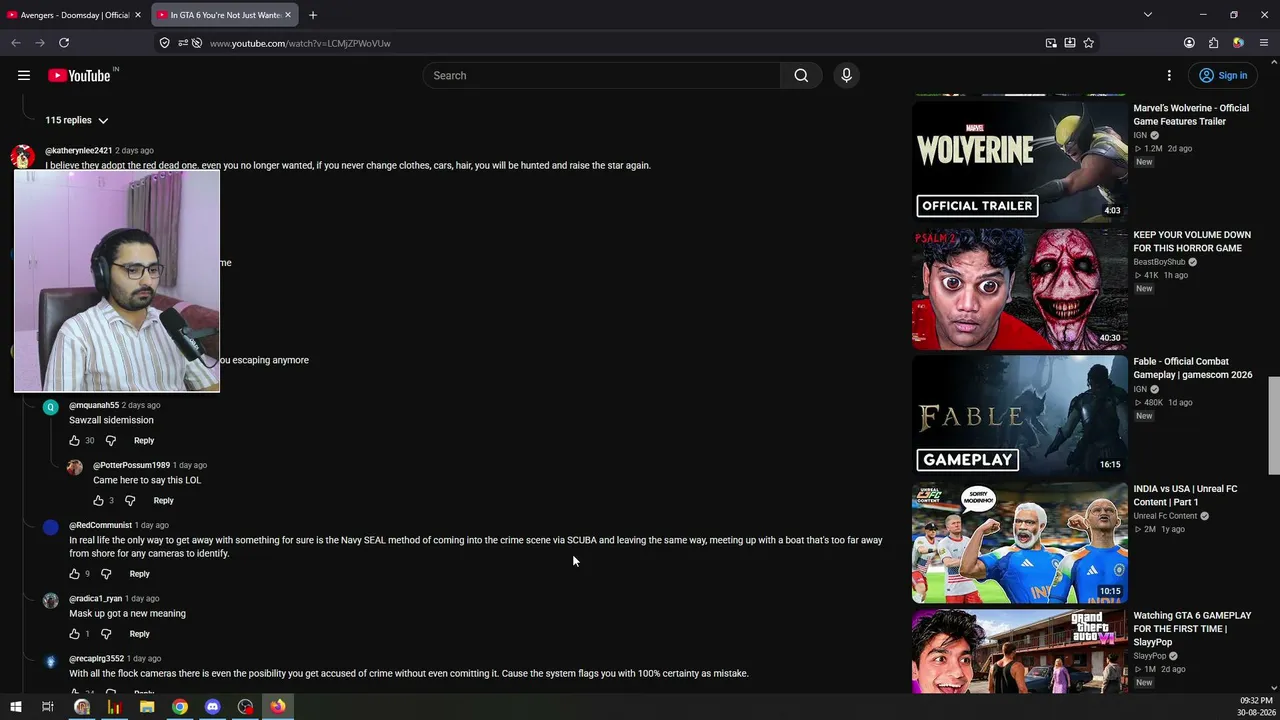Open the Firefox extensions puzzle icon
This screenshot has width=1280, height=720.
(x=1214, y=43)
